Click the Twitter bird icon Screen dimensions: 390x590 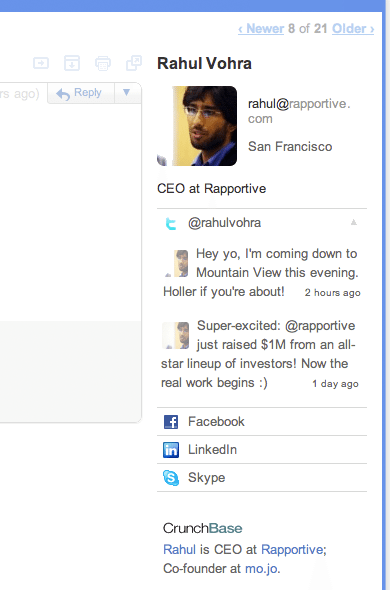point(171,224)
